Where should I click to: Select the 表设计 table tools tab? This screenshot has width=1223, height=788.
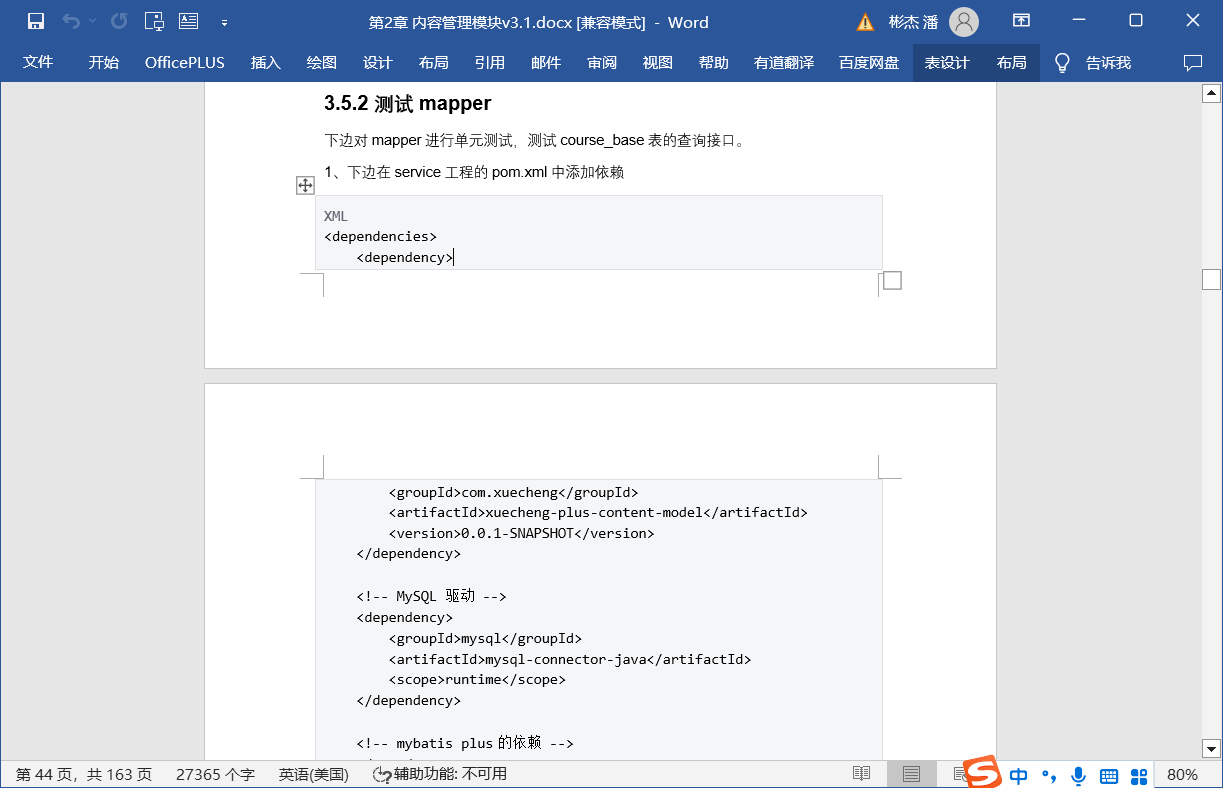pyautogui.click(x=947, y=62)
